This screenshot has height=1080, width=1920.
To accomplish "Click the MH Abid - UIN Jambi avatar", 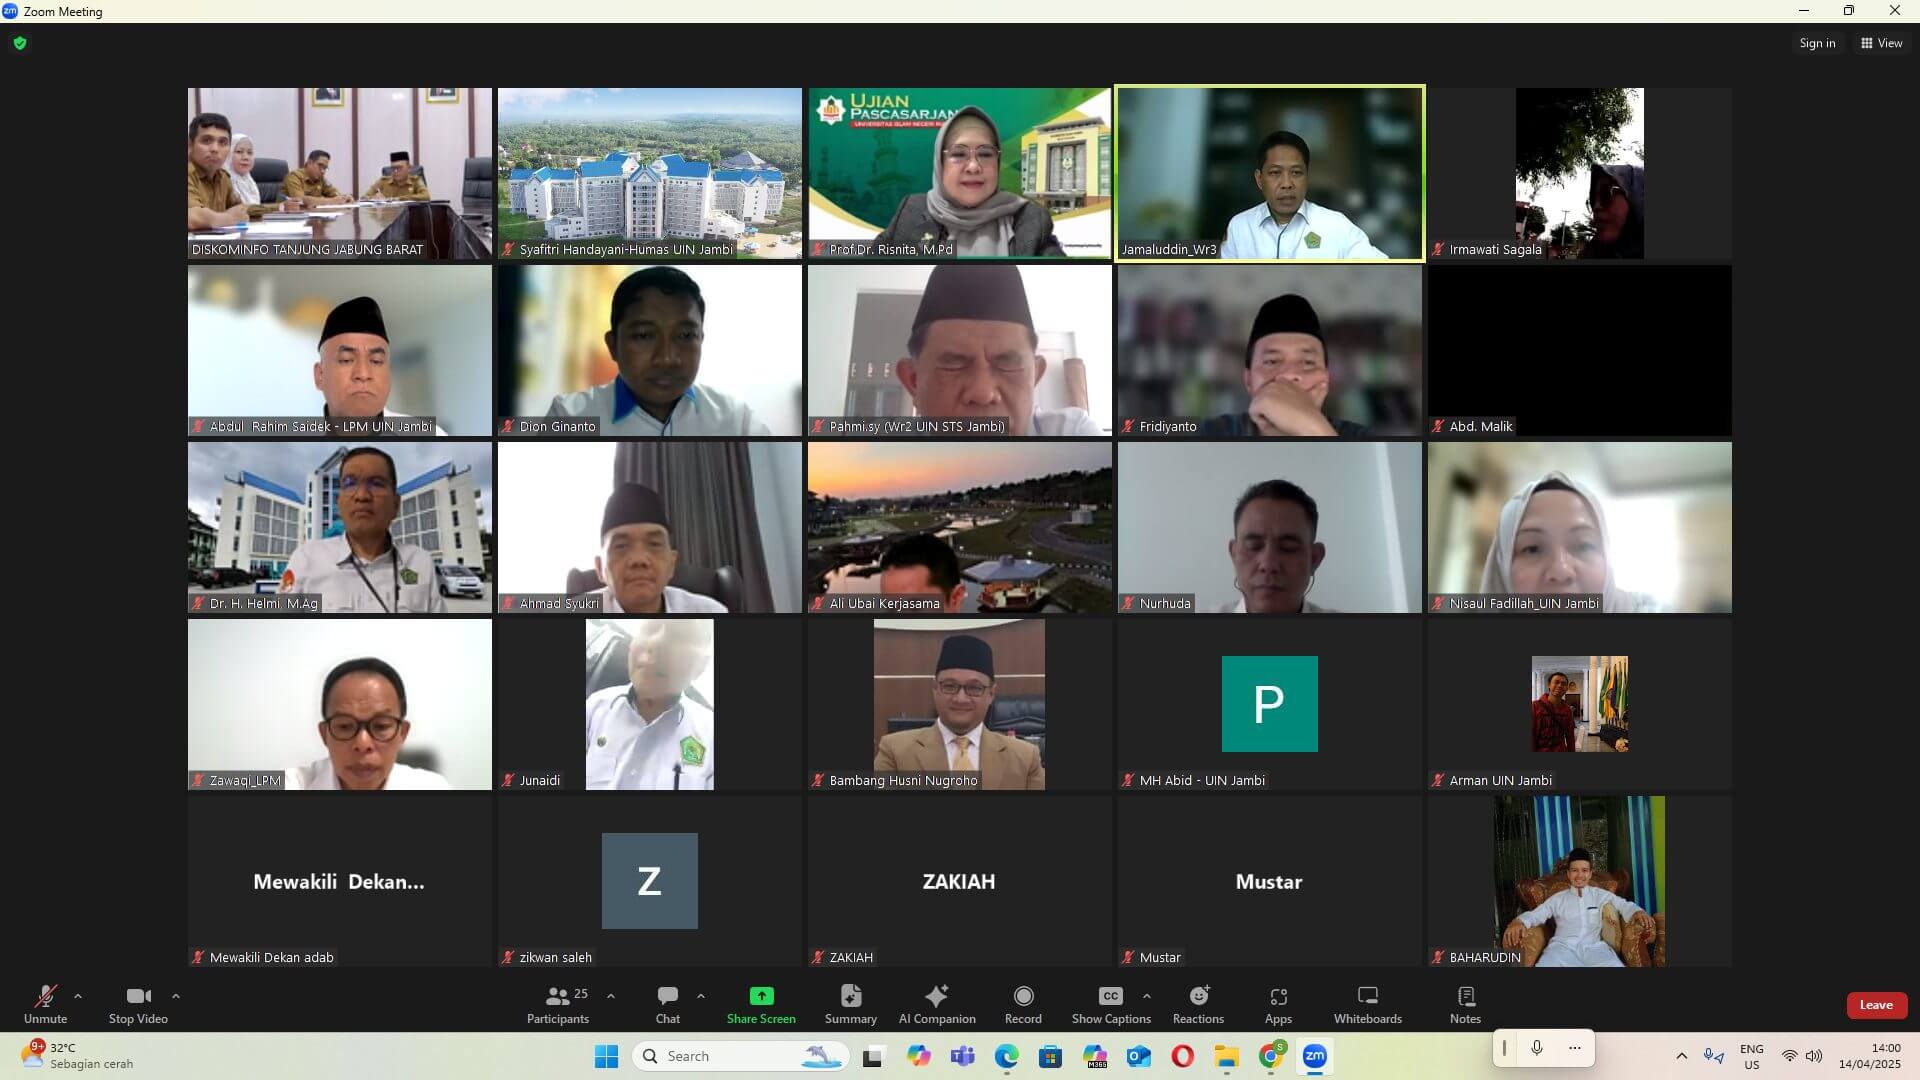I will pos(1269,704).
